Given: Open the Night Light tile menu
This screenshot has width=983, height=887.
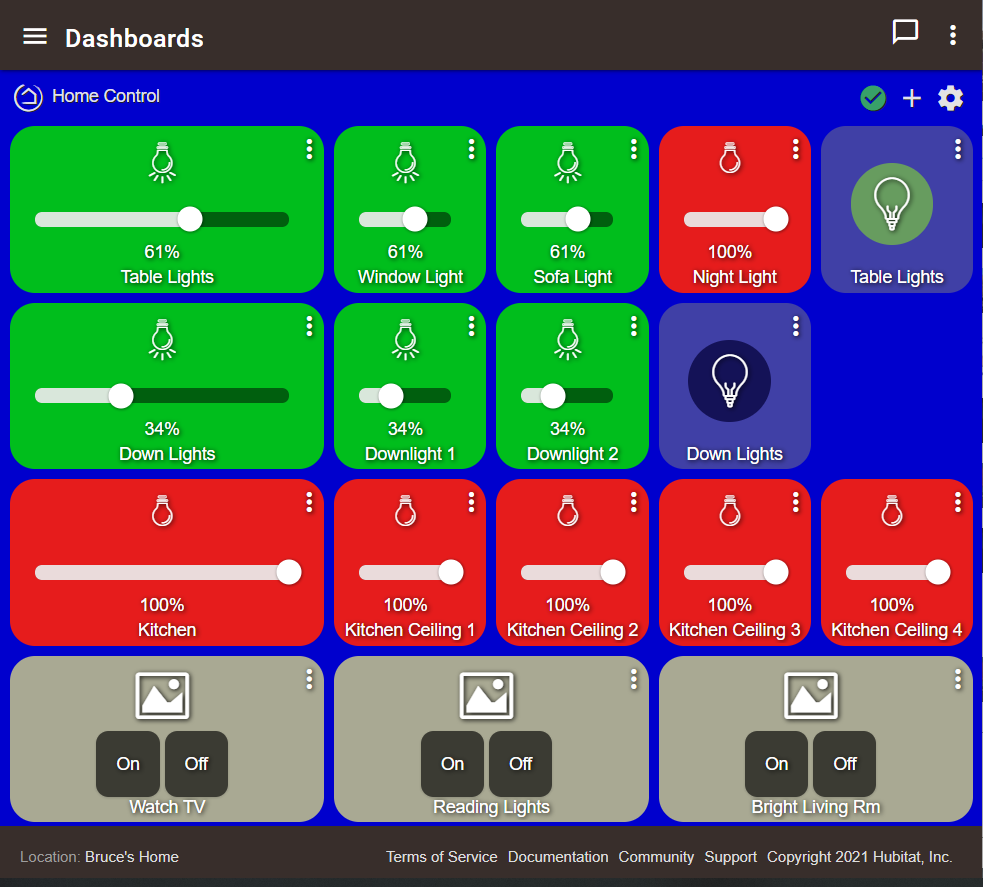Looking at the screenshot, I should coord(796,149).
